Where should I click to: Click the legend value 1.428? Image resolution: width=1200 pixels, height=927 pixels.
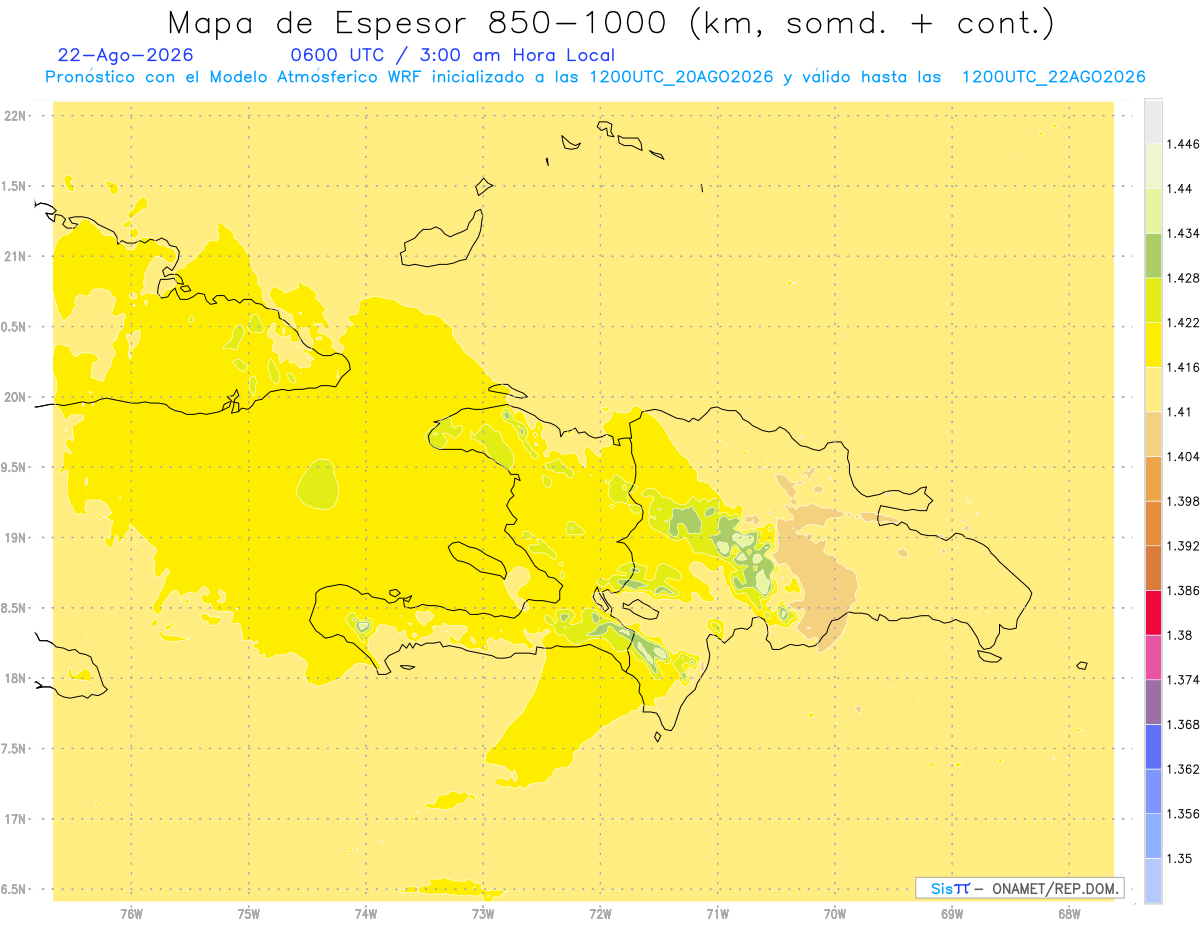[x=1184, y=278]
